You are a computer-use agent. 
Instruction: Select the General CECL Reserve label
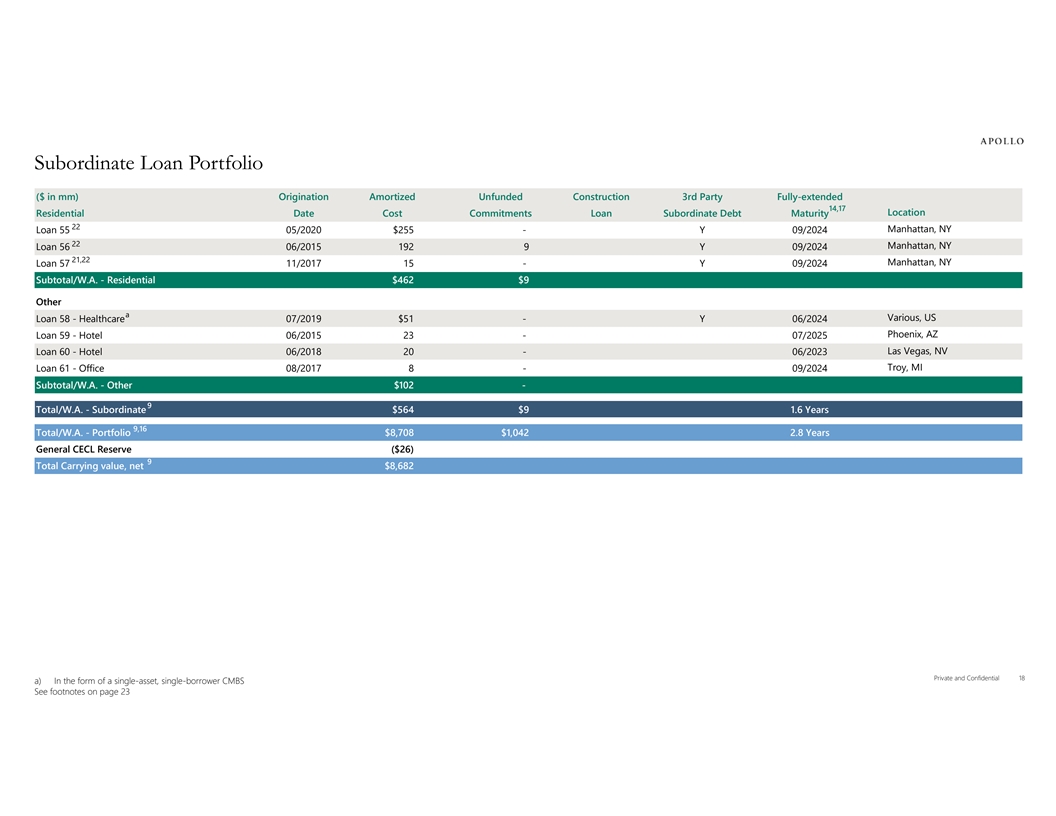point(84,449)
